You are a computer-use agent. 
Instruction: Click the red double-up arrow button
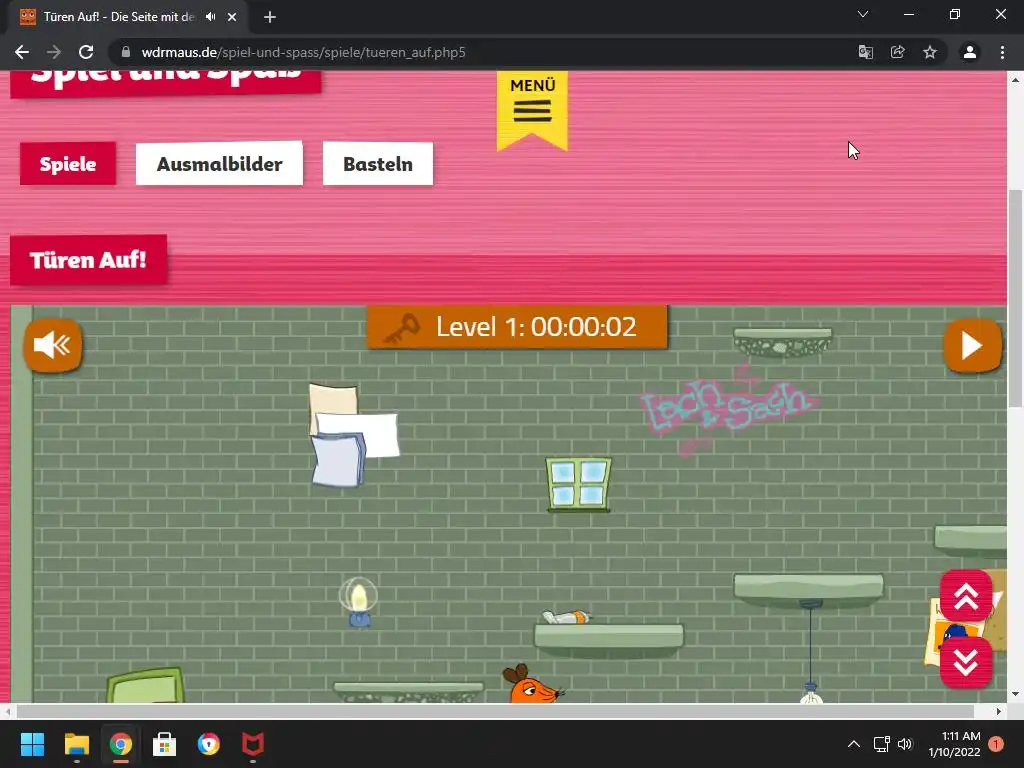[x=966, y=596]
